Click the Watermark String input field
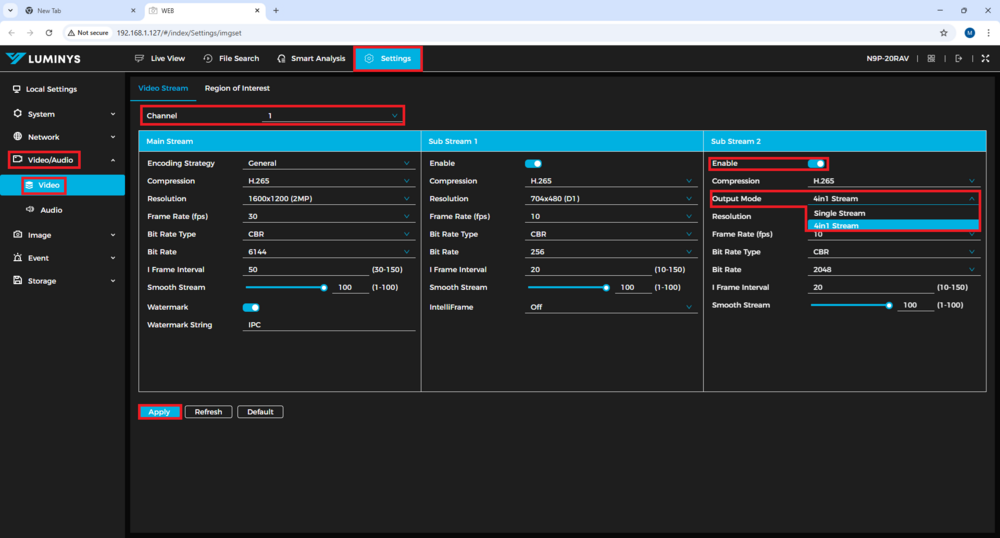The height and width of the screenshot is (538, 1000). 328,325
